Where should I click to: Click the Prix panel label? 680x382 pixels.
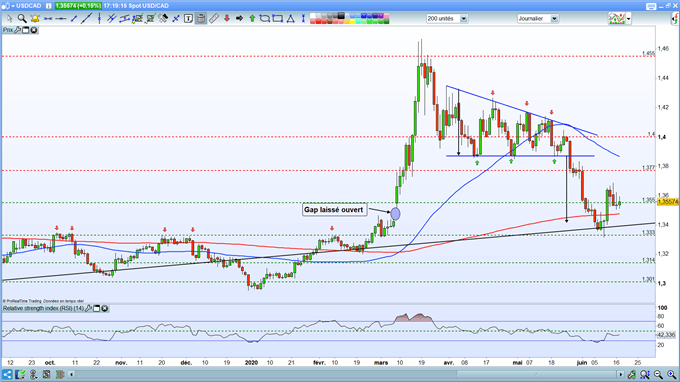tap(8, 30)
